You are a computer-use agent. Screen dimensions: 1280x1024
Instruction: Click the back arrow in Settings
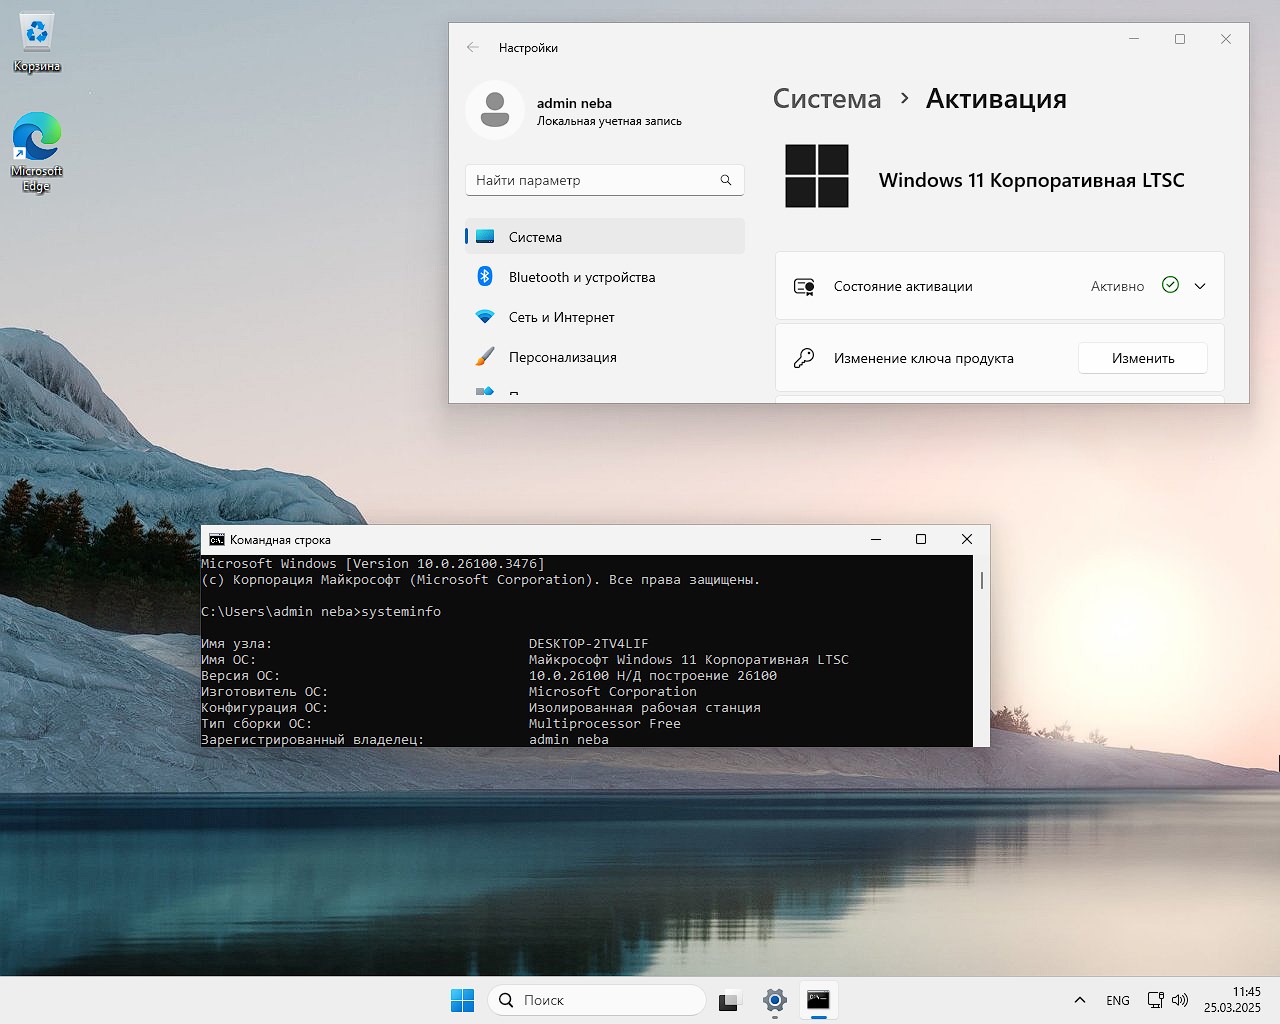pos(473,47)
